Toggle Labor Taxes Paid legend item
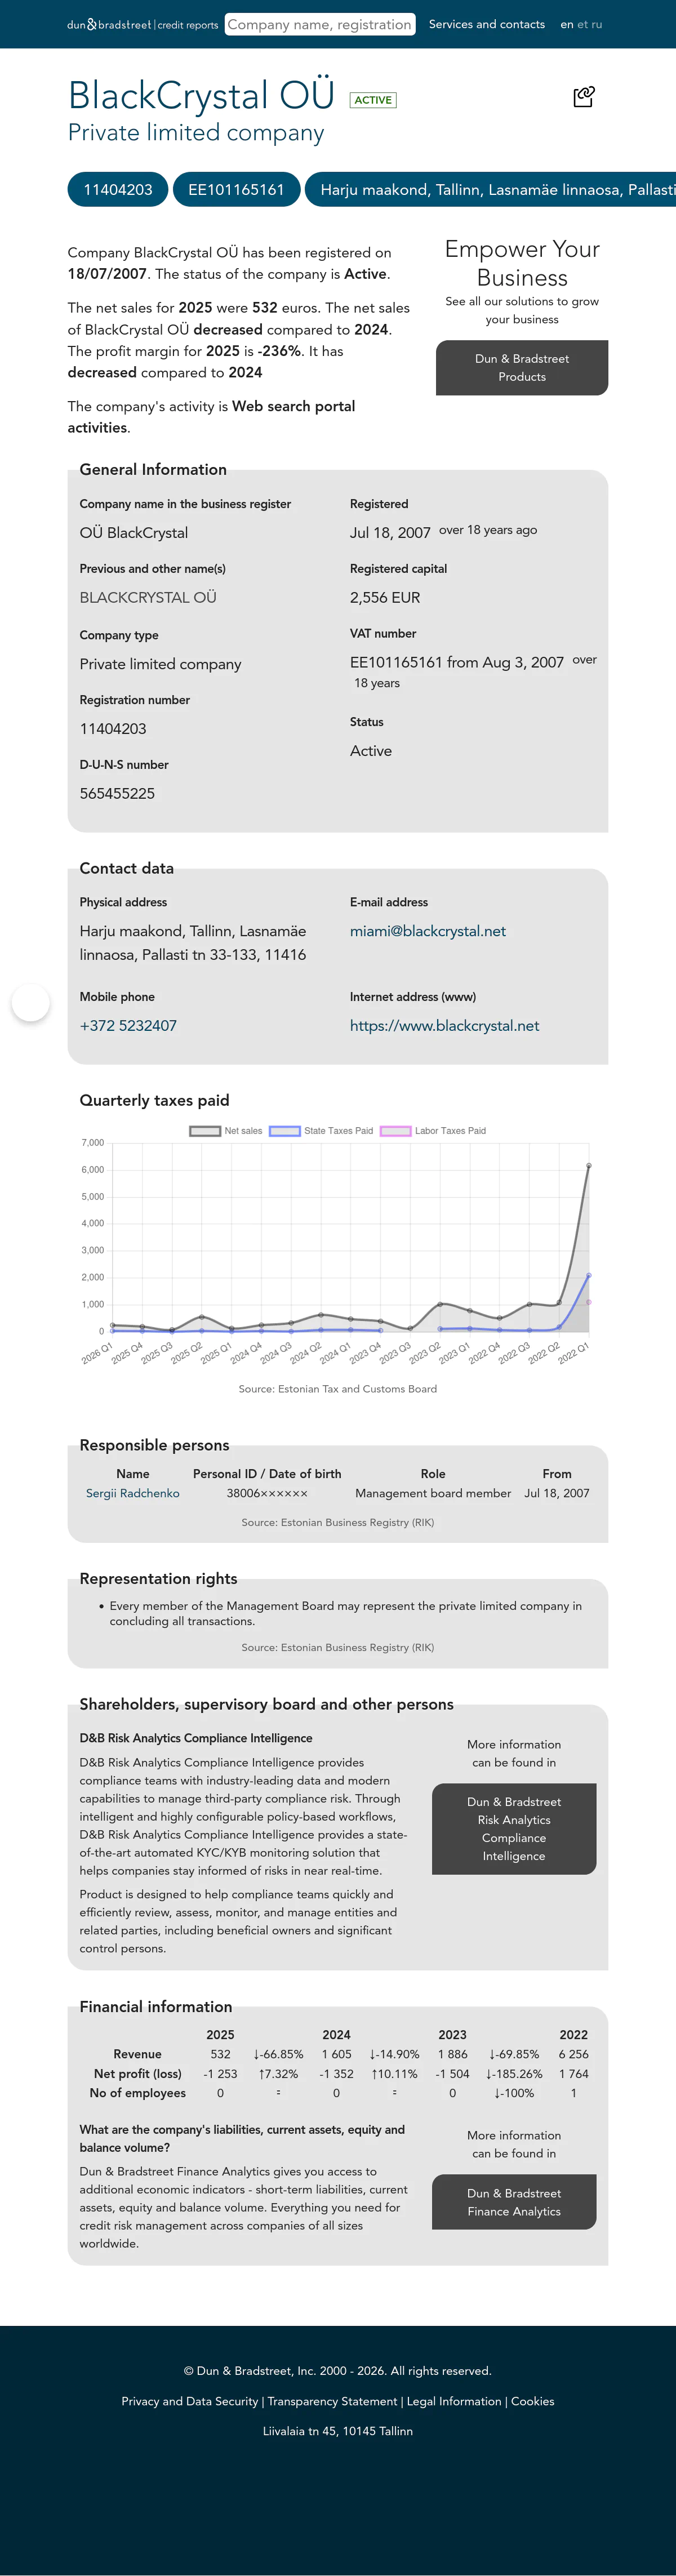 433,1131
